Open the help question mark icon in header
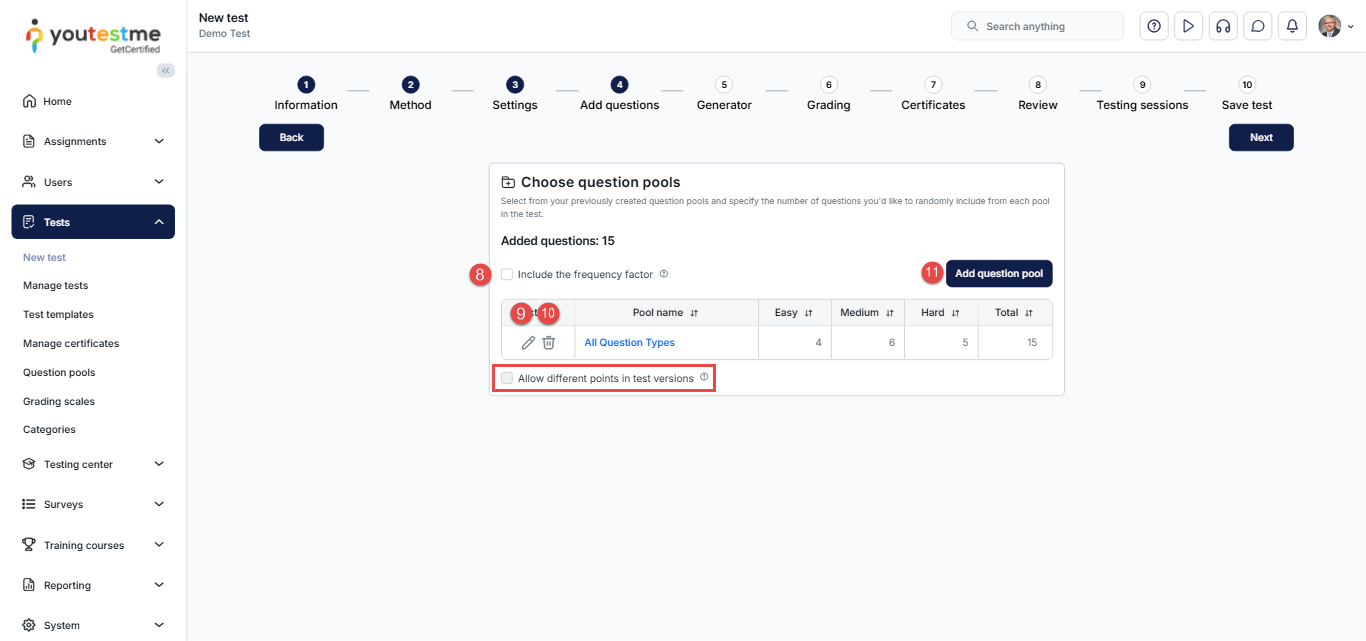Image resolution: width=1366 pixels, height=641 pixels. pos(1154,26)
